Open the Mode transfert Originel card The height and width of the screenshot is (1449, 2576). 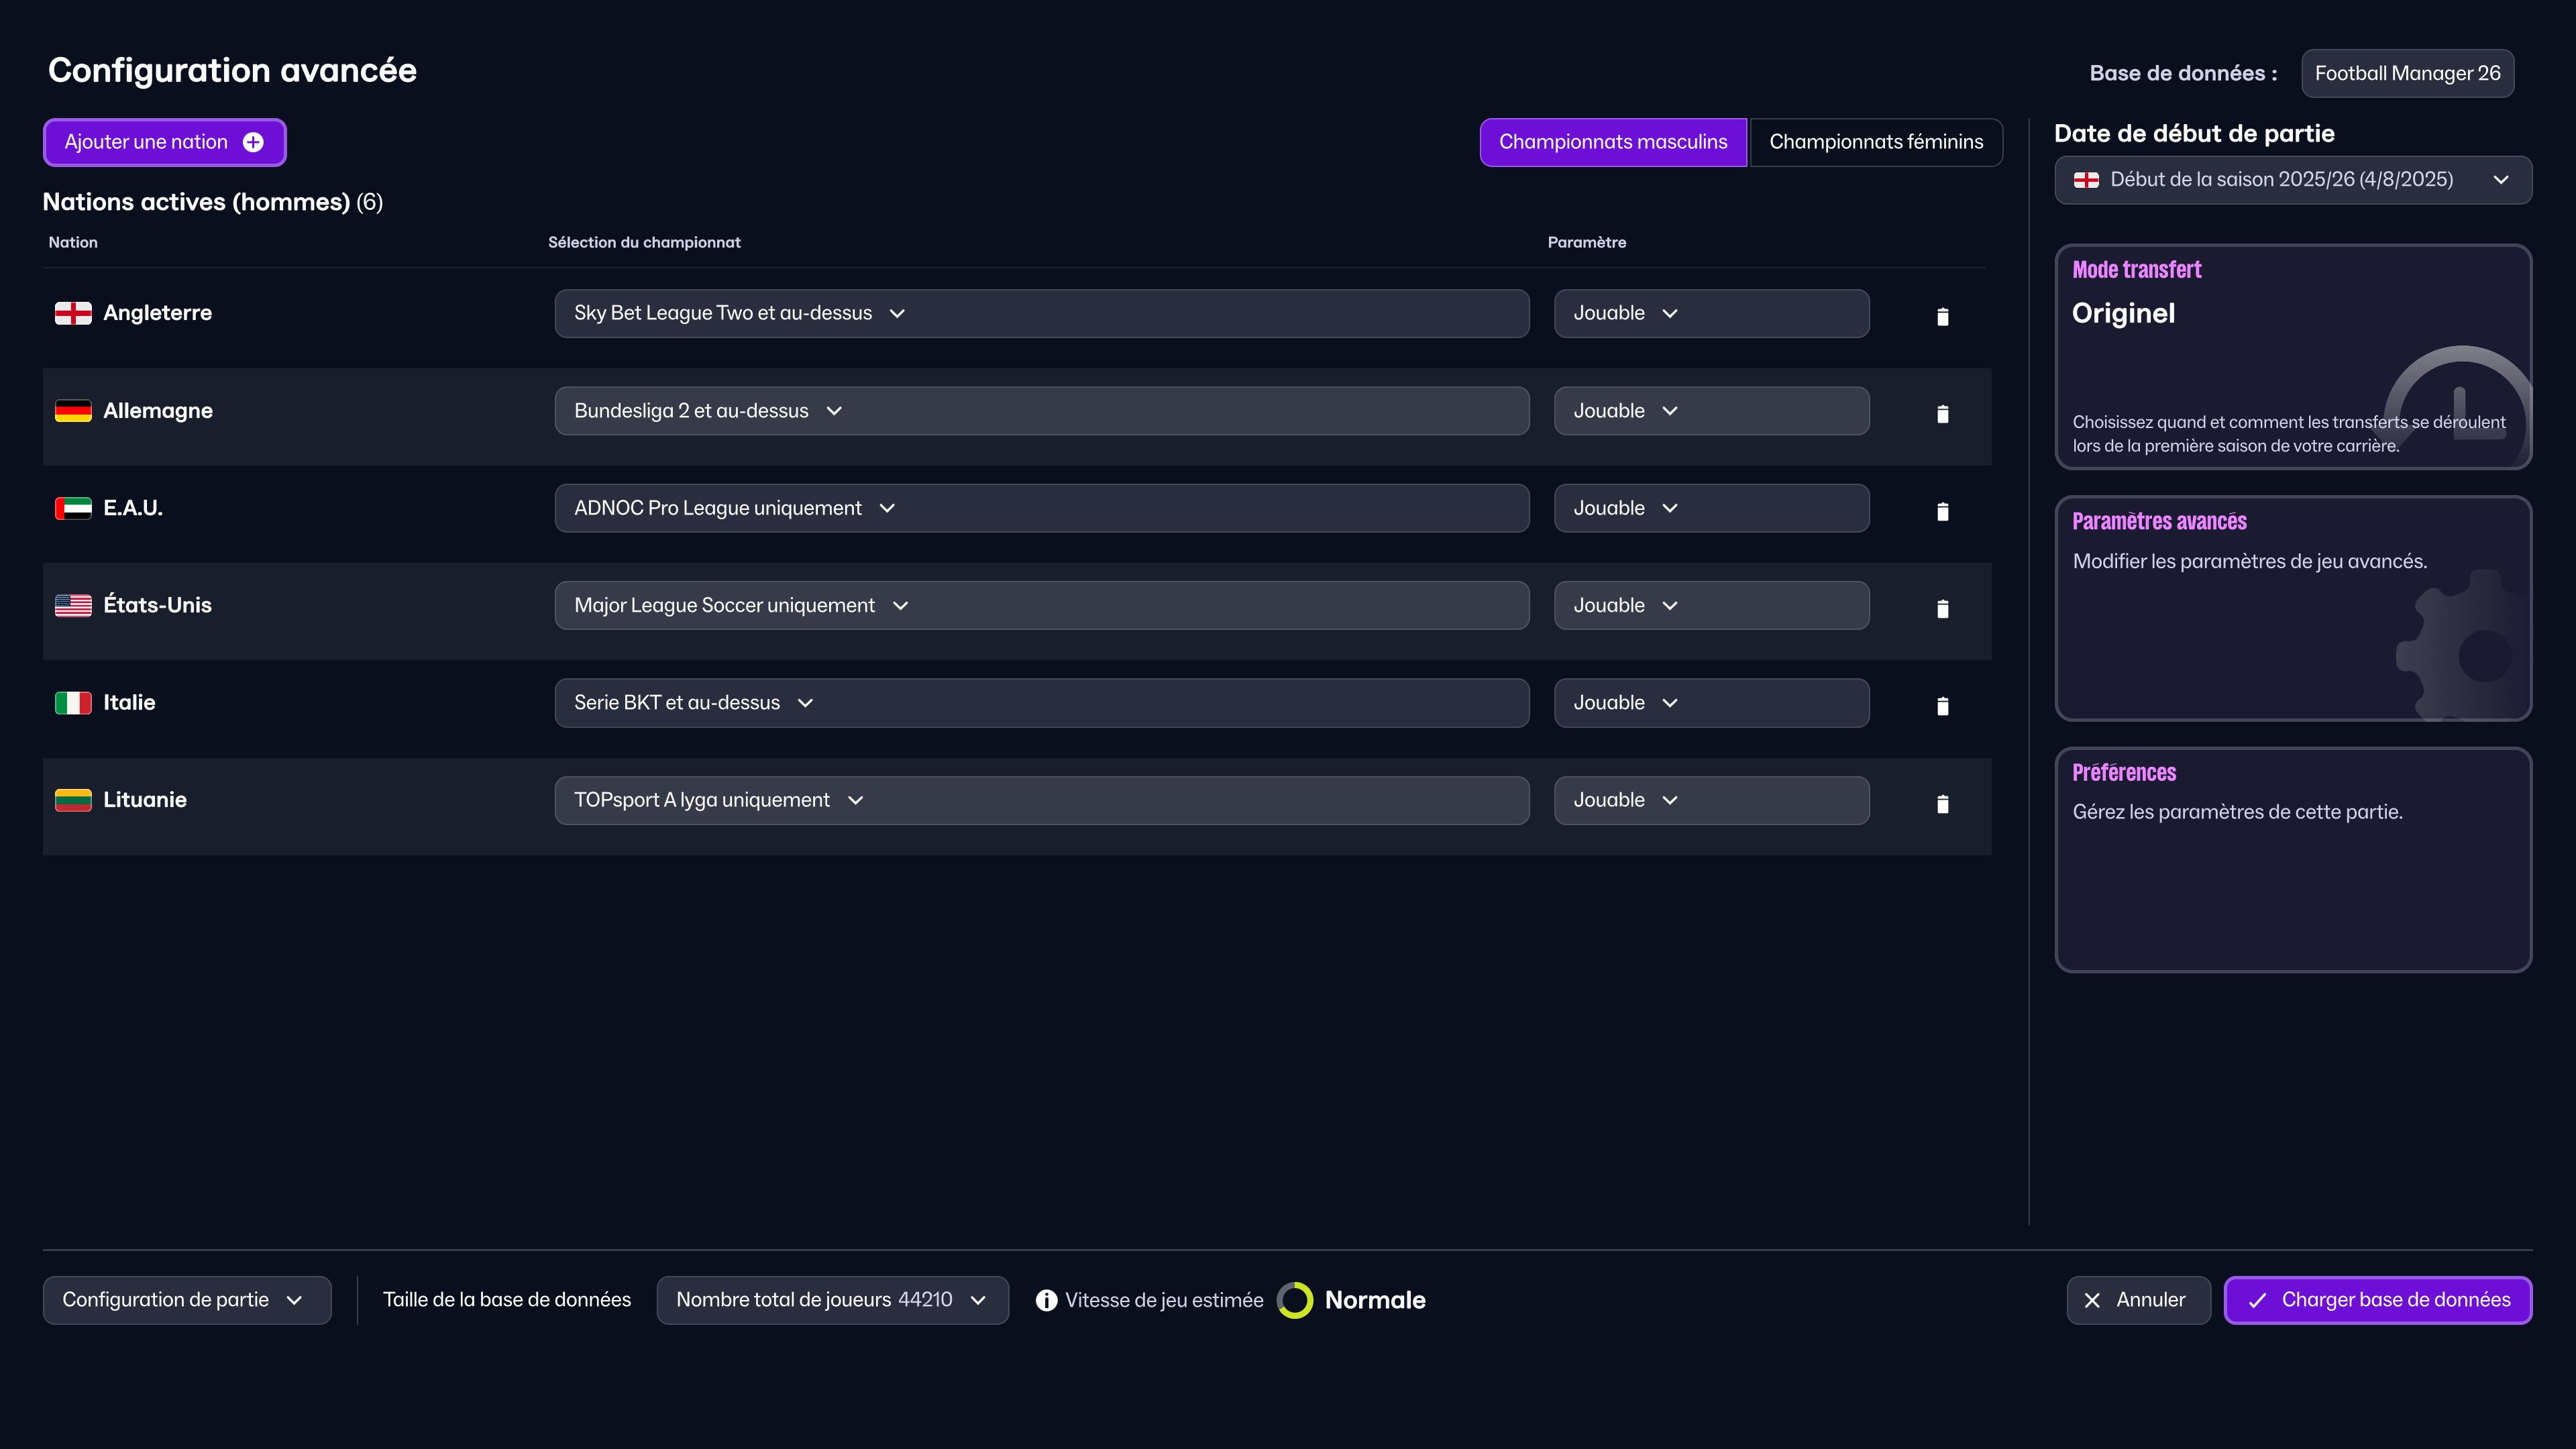click(x=2292, y=356)
